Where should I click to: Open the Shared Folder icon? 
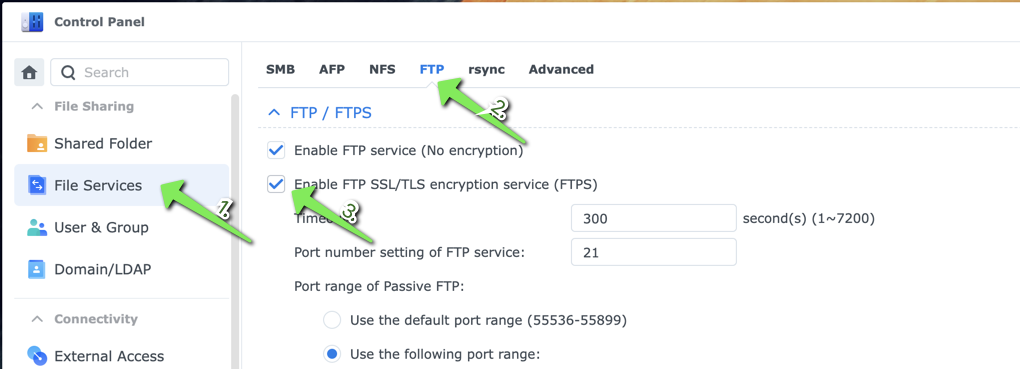[37, 143]
